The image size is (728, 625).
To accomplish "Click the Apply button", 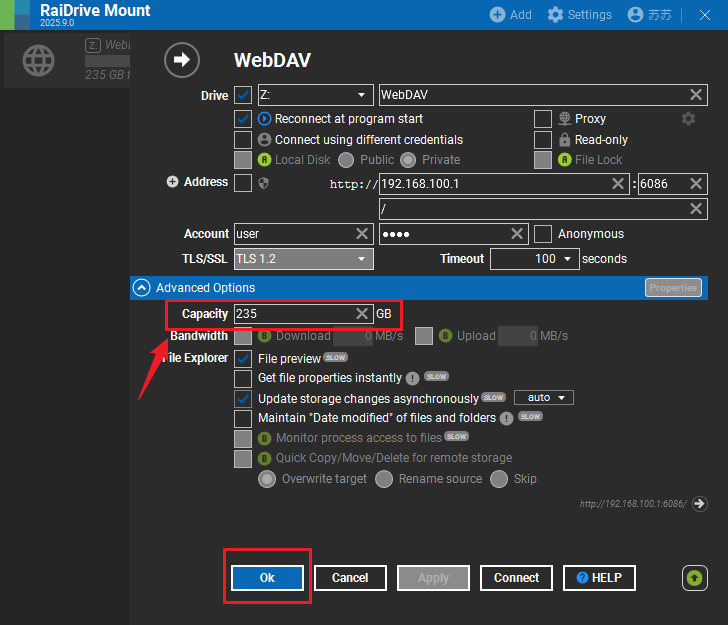I will [x=433, y=578].
